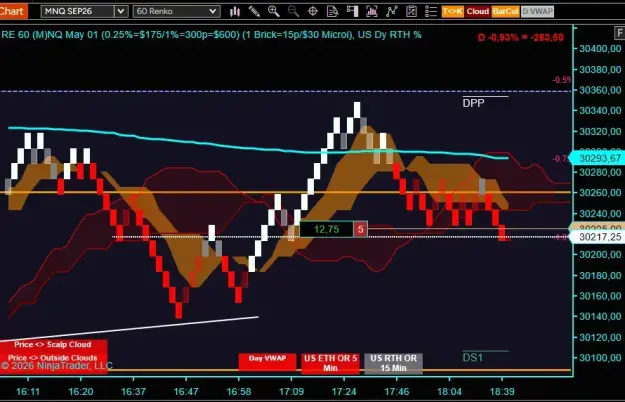The width and height of the screenshot is (625, 402).
Task: Click the zoom in magnifier
Action: point(273,12)
